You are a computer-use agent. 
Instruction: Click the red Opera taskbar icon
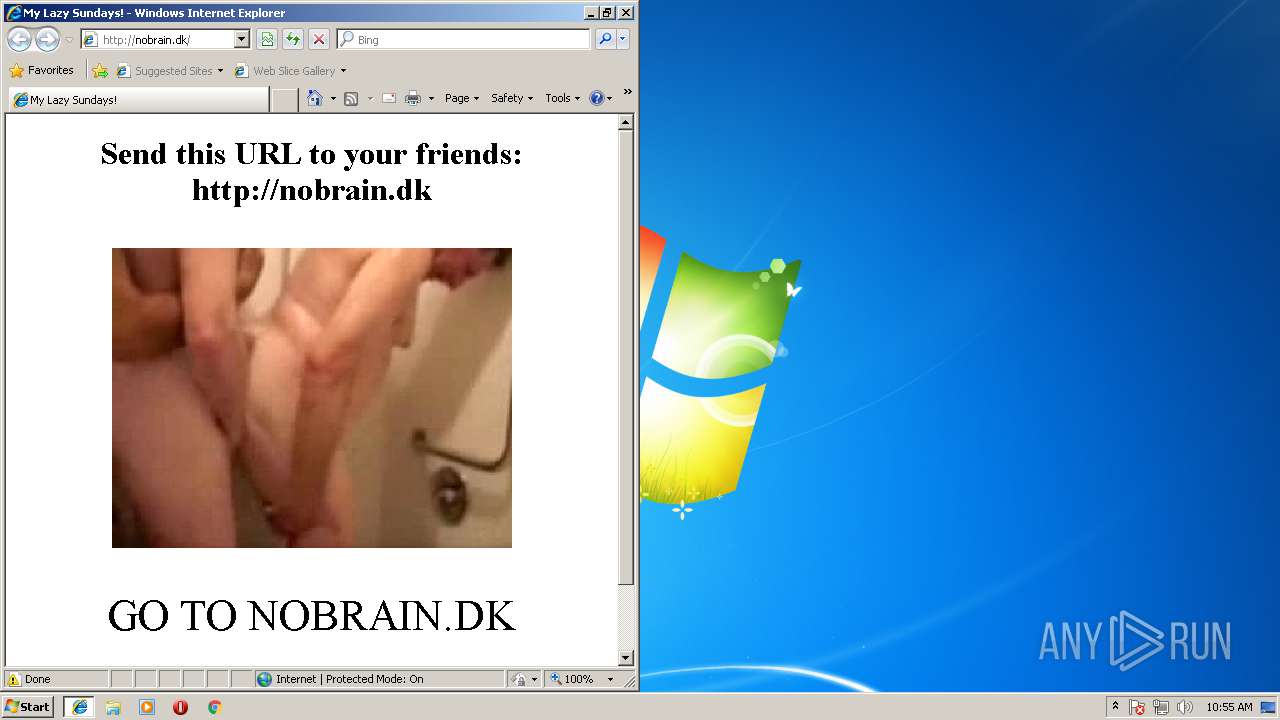(x=180, y=707)
